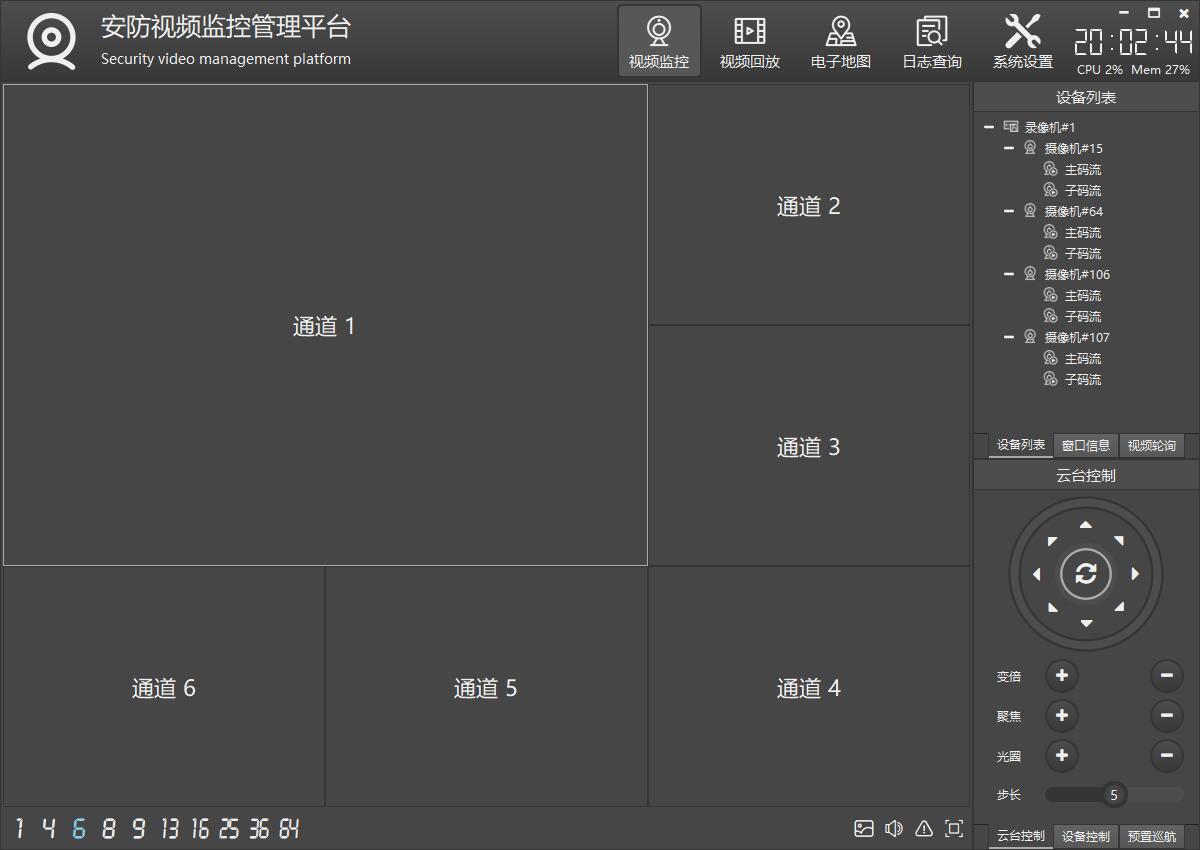Viewport: 1200px width, 850px height.
Task: Open the 电子地图 electronic map view
Action: click(x=840, y=42)
